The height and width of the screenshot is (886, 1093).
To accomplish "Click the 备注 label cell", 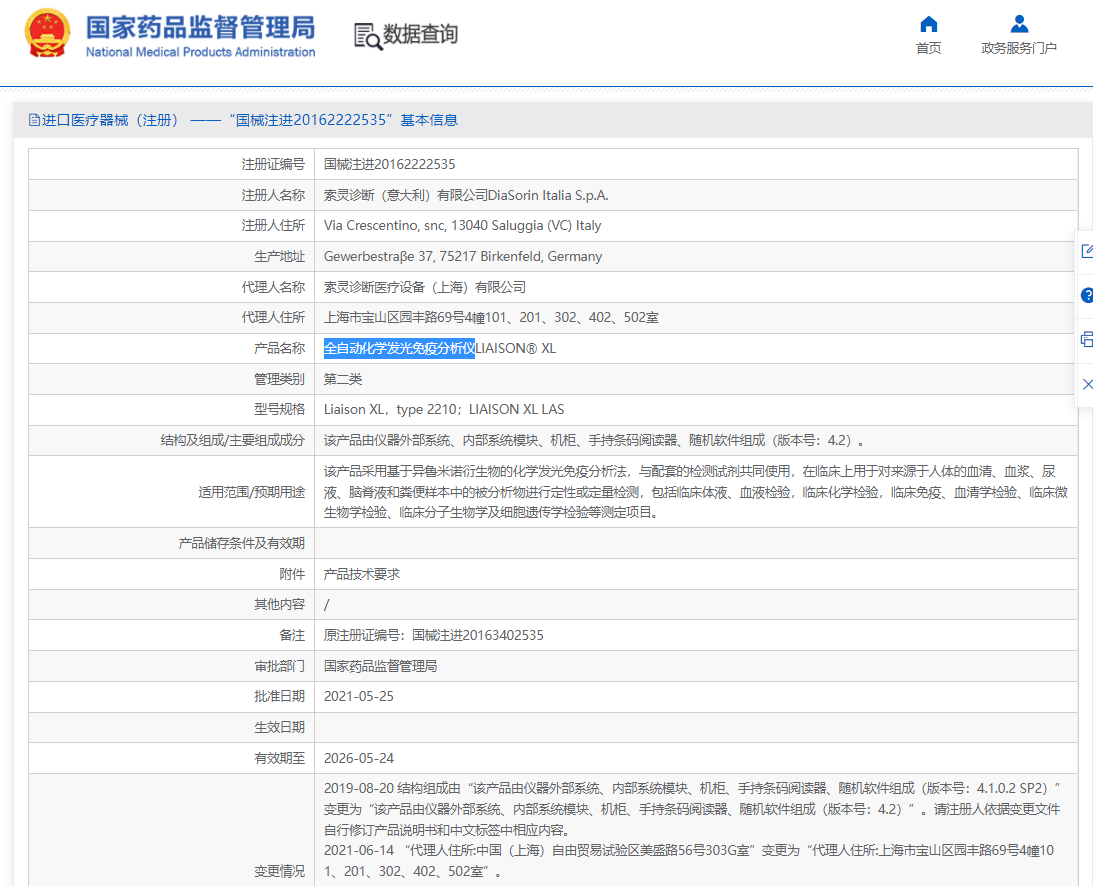I will tap(171, 635).
